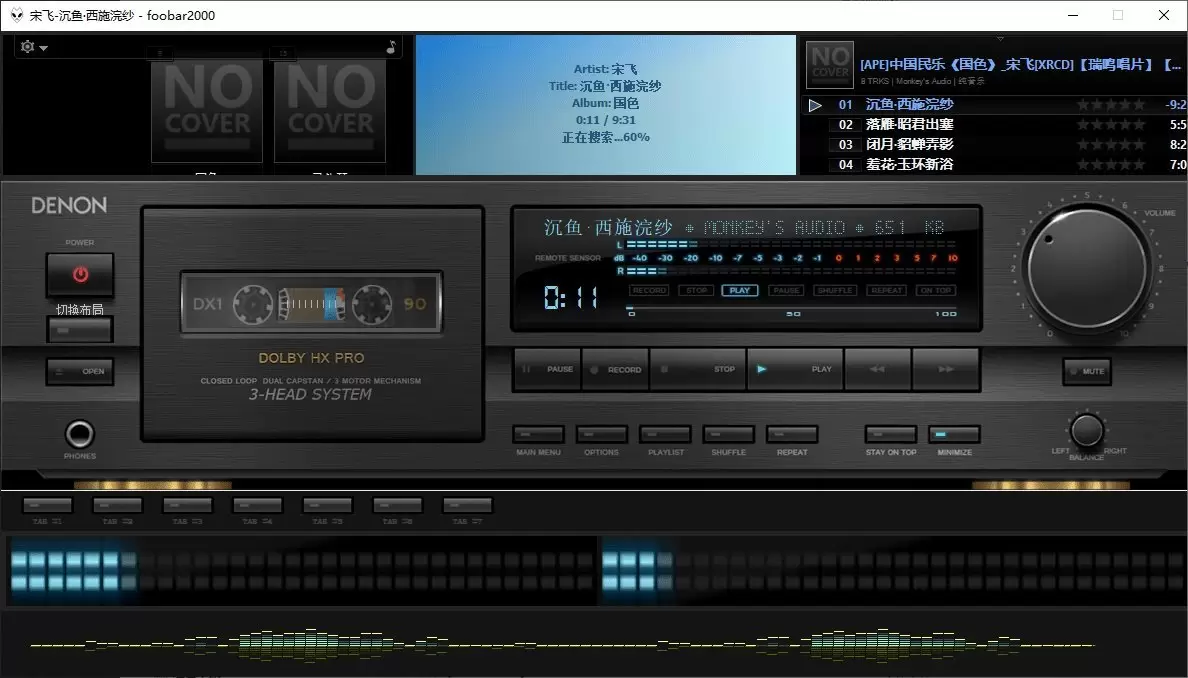Click the large PAUSE transport button
The image size is (1188, 678).
pos(547,370)
